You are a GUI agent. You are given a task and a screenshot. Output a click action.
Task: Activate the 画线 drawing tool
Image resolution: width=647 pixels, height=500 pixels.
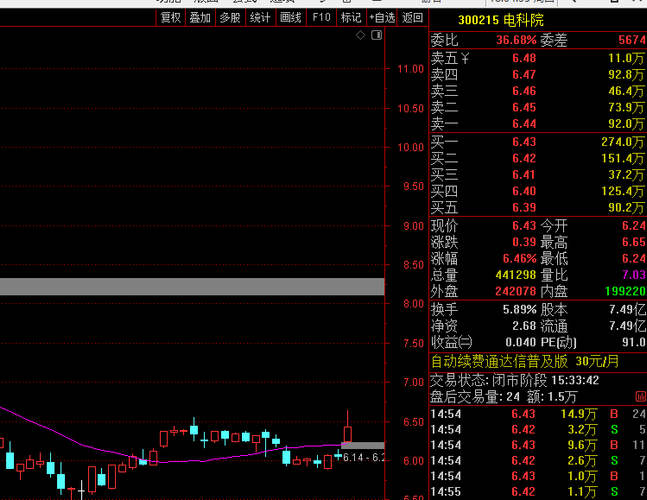[x=290, y=18]
